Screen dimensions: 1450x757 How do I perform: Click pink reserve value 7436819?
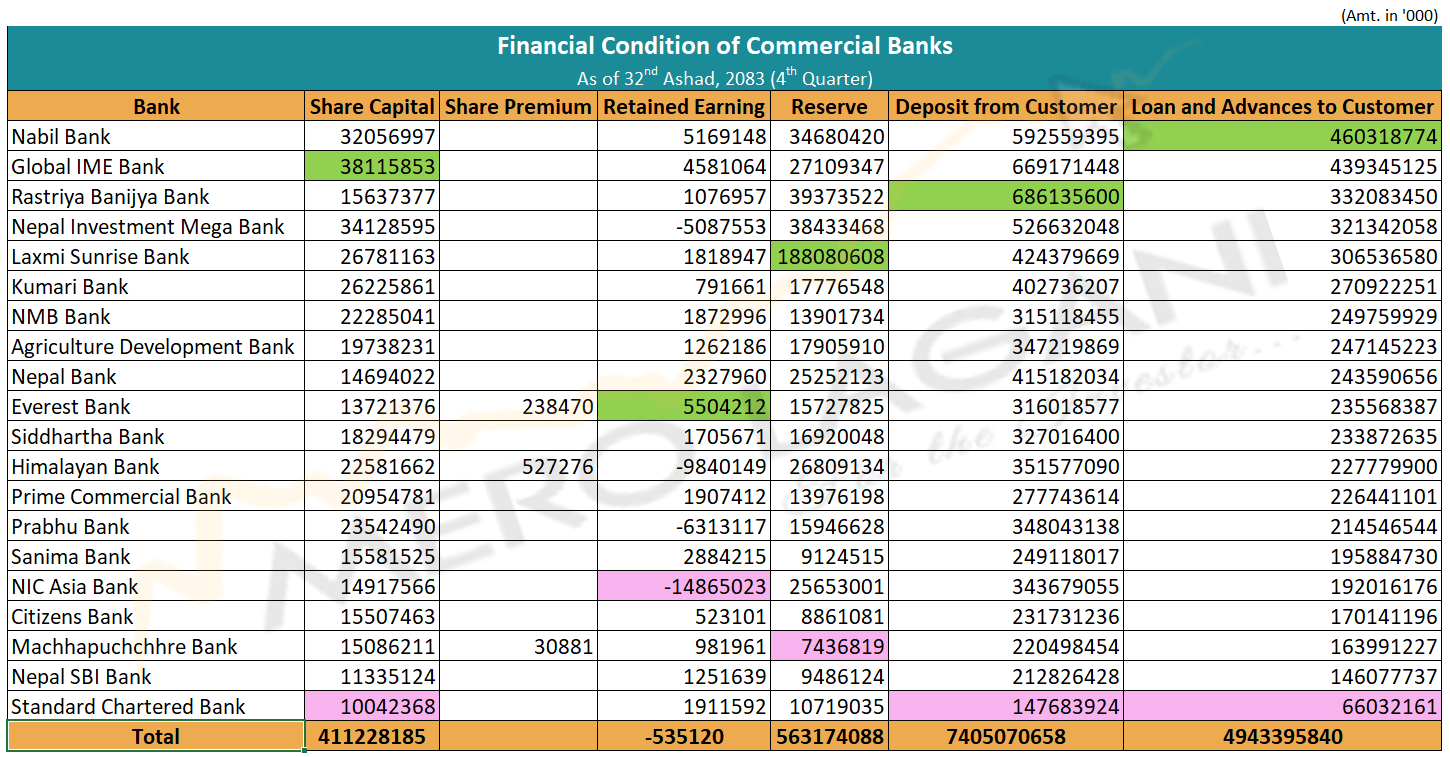[x=829, y=647]
